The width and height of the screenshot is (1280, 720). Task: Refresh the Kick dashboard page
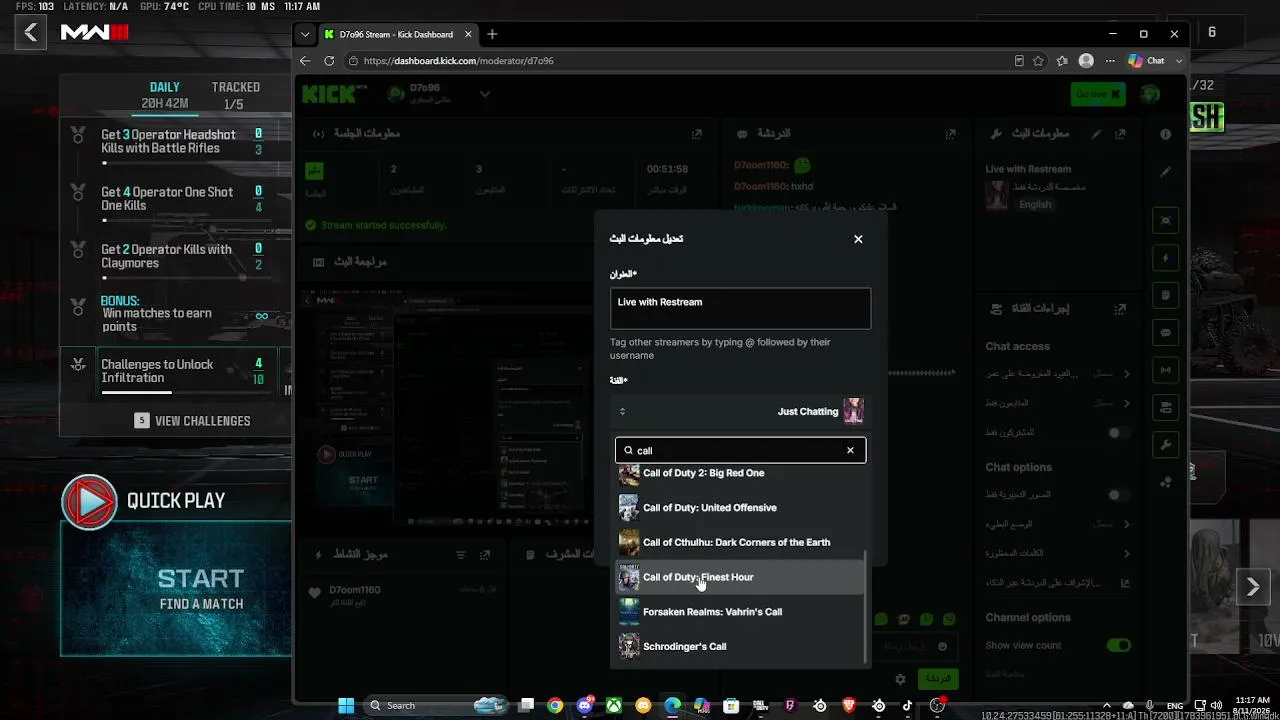[329, 61]
